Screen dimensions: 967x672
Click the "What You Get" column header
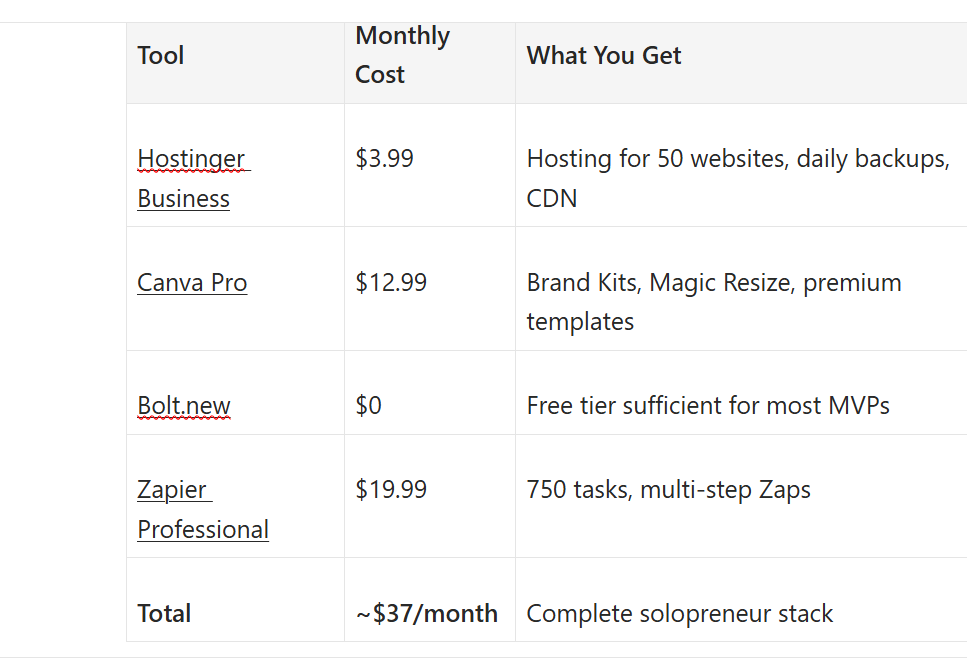point(603,56)
